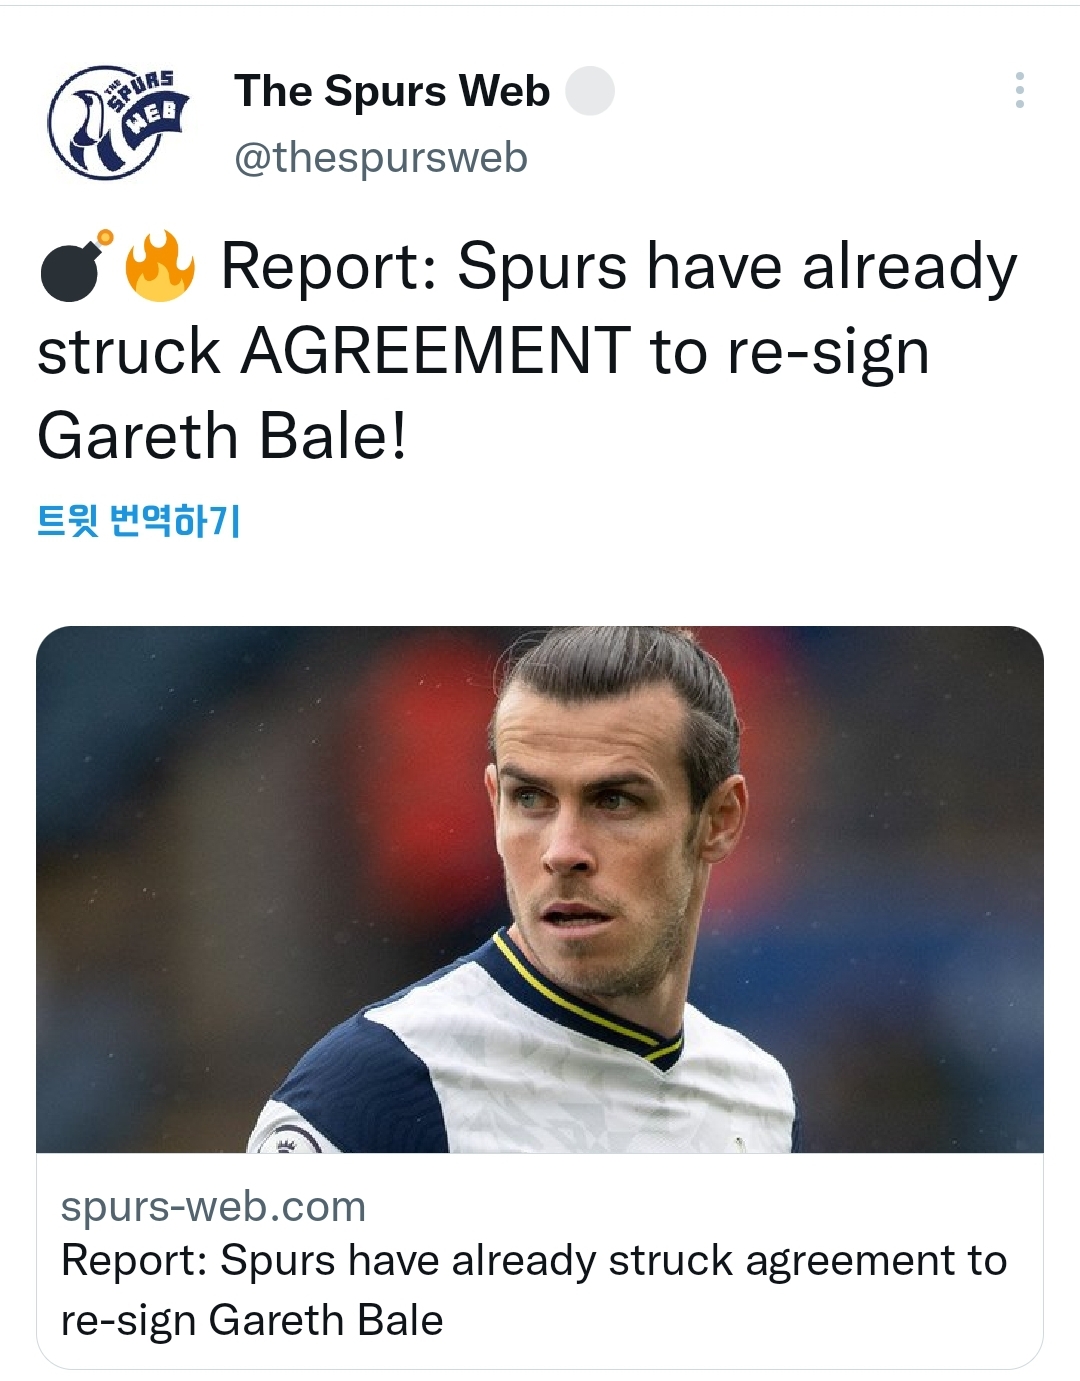Click the Premier League sleeve badge in photo
The width and height of the screenshot is (1080, 1381).
[288, 1137]
